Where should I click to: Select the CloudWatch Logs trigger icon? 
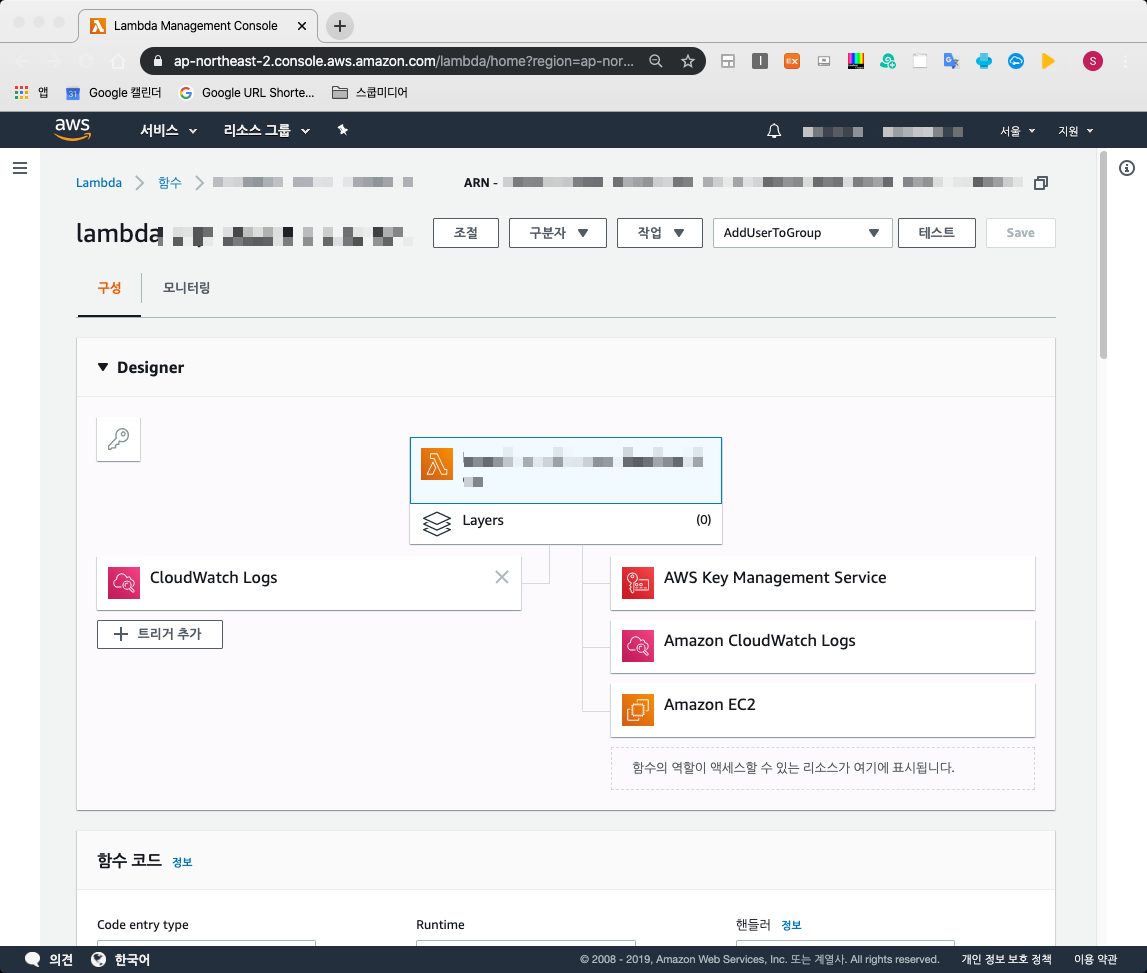point(124,583)
